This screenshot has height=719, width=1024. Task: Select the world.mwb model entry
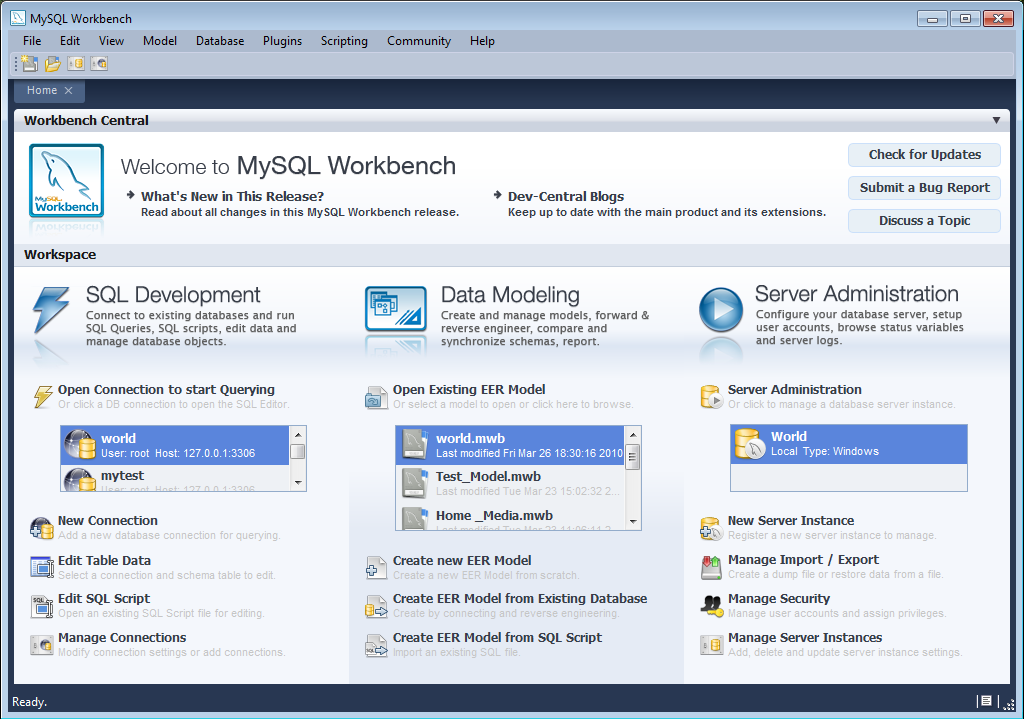point(510,446)
